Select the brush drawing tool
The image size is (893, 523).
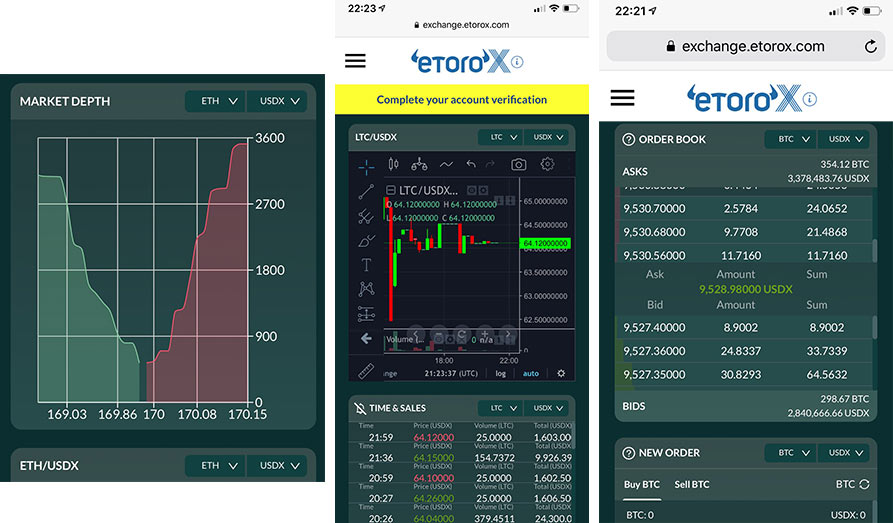click(366, 241)
